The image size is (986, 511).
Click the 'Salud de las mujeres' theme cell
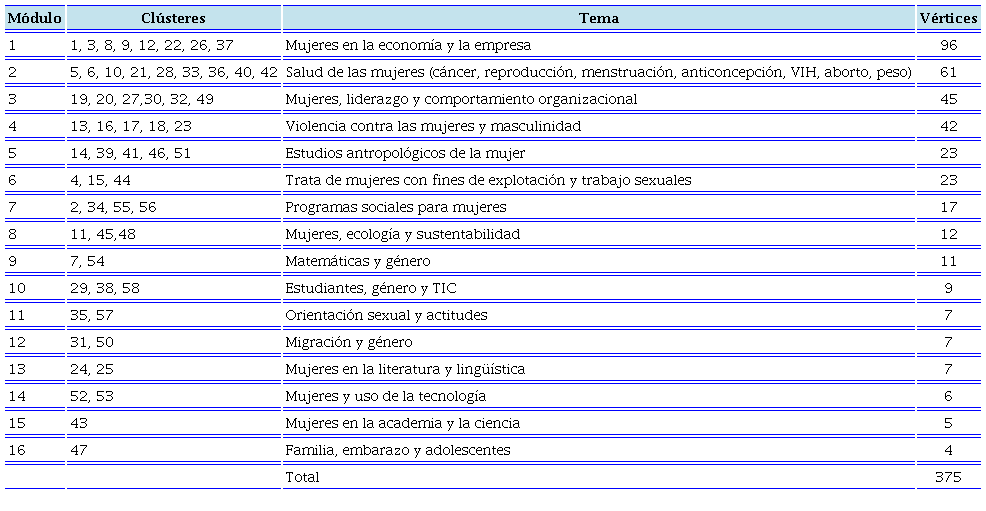598,72
